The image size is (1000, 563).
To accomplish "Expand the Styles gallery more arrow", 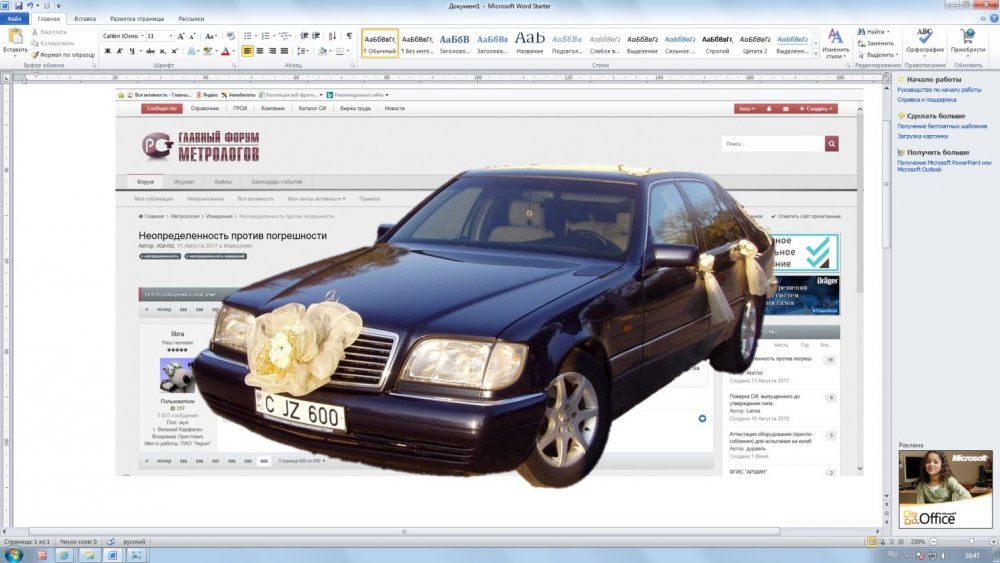I will [816, 55].
